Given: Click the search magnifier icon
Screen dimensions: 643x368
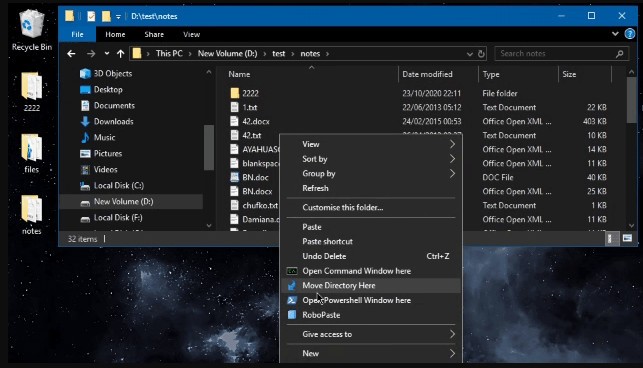Looking at the screenshot, I should [x=620, y=54].
